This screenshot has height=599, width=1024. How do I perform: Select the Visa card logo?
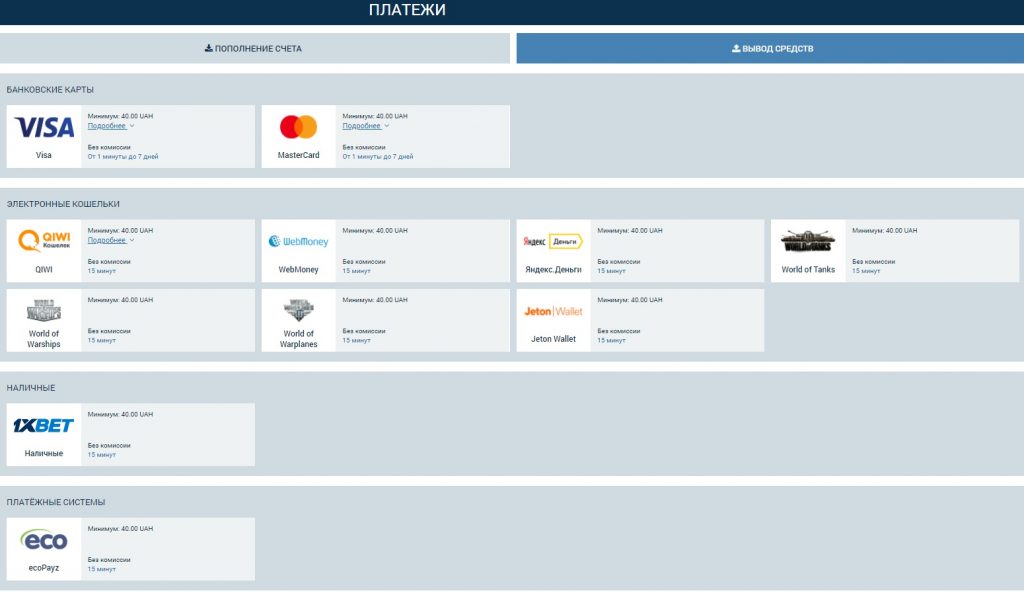44,127
